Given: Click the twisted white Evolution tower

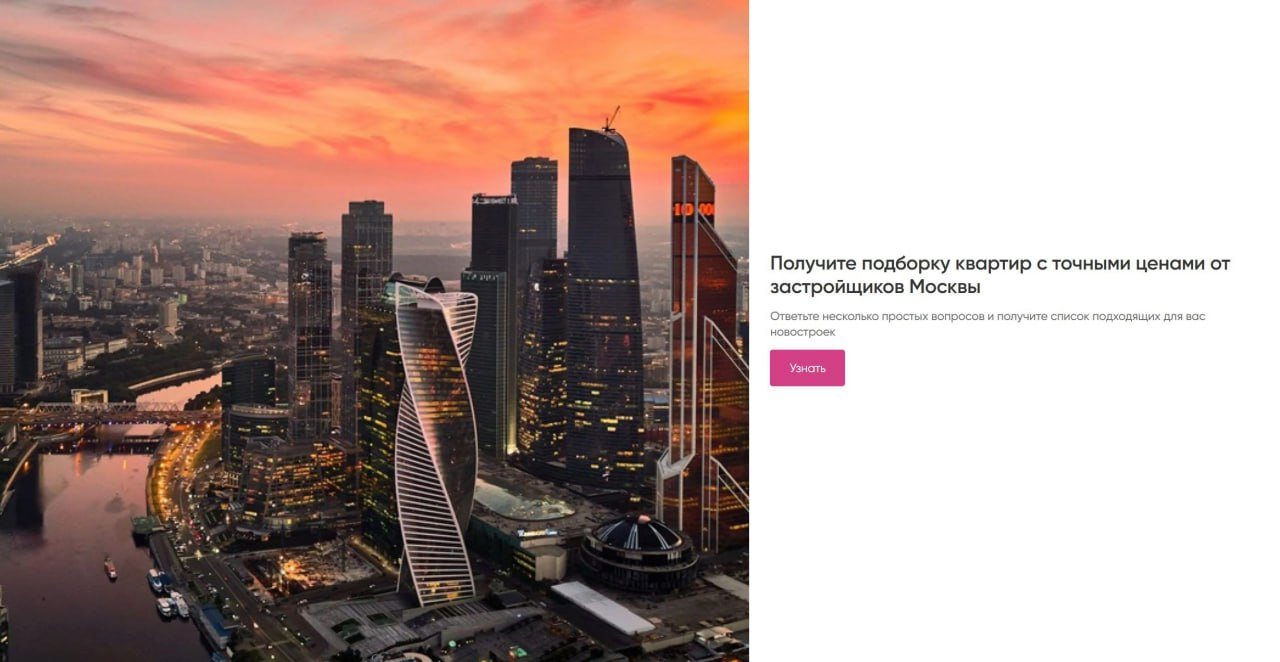Looking at the screenshot, I should 435,440.
